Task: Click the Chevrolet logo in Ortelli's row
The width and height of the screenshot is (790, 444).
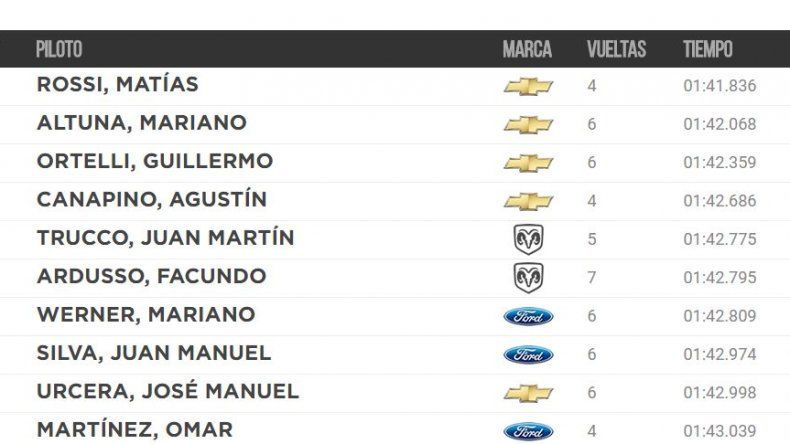Action: 528,162
